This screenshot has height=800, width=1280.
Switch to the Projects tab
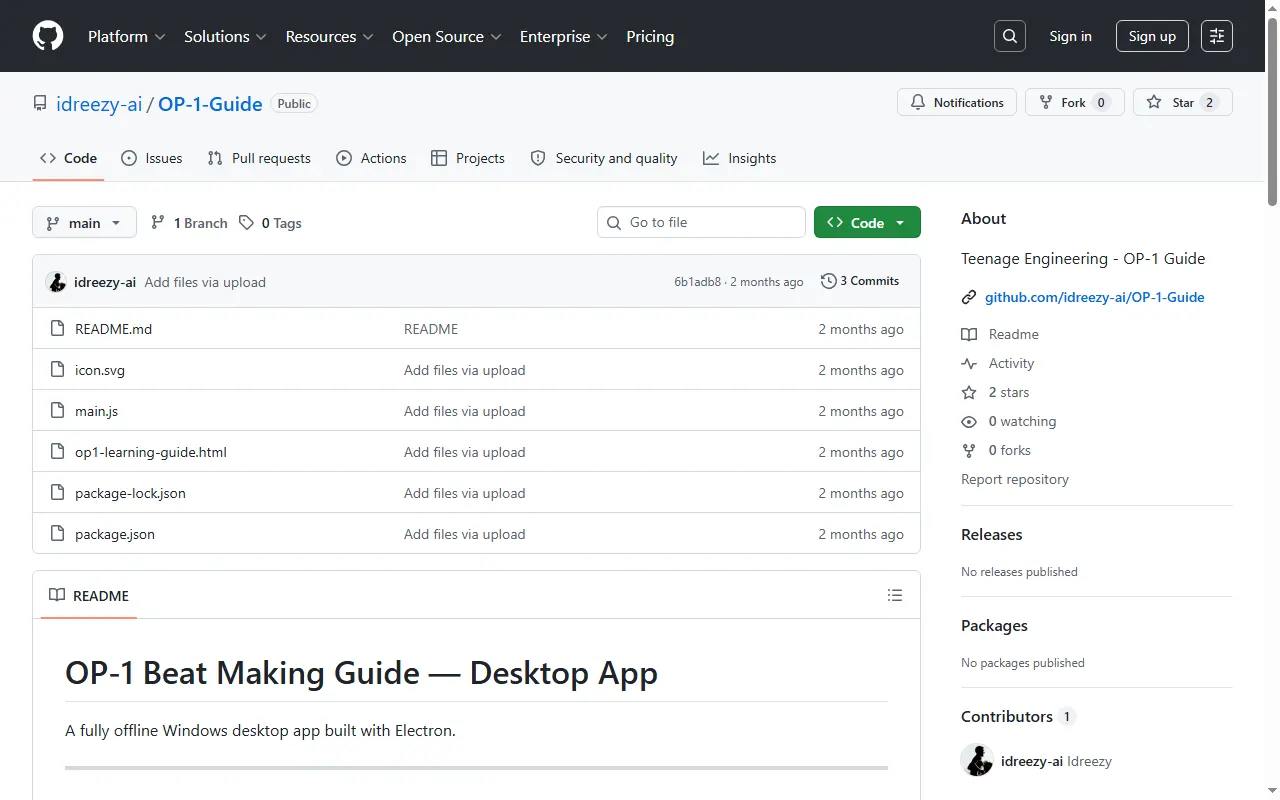click(468, 158)
